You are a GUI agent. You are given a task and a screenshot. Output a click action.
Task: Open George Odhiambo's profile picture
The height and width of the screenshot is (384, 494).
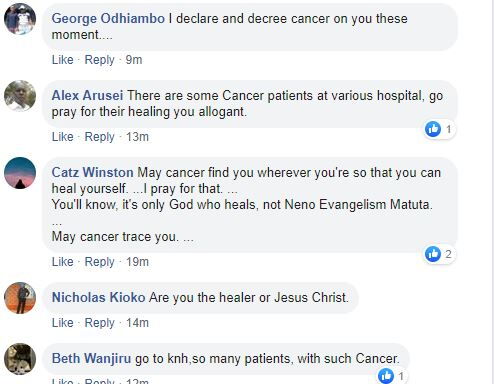click(20, 19)
